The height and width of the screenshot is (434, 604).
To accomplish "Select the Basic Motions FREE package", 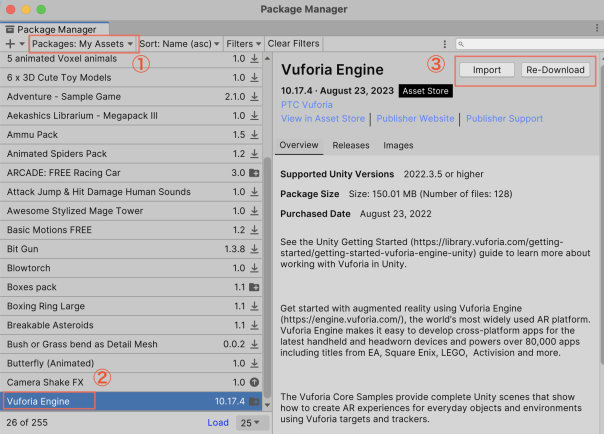I will [131, 230].
